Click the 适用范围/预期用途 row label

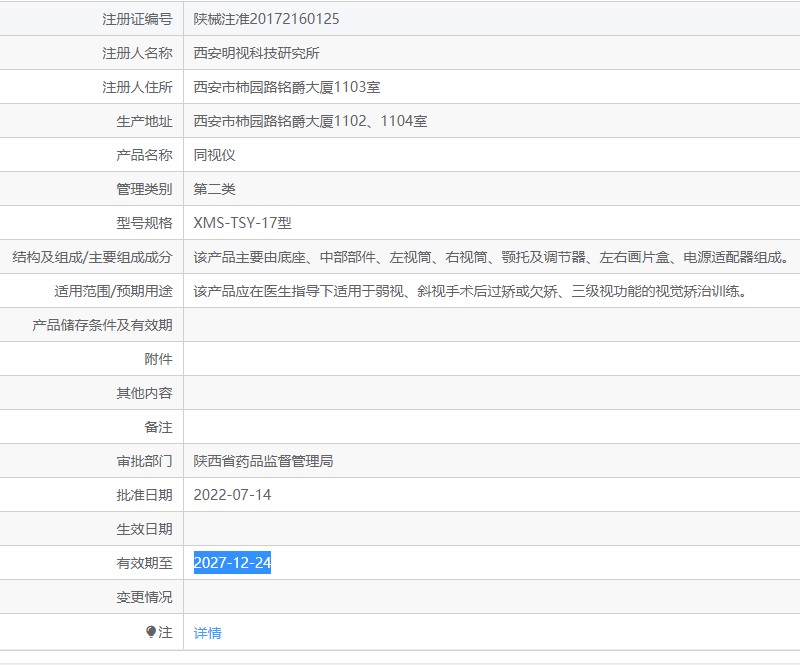coord(113,291)
